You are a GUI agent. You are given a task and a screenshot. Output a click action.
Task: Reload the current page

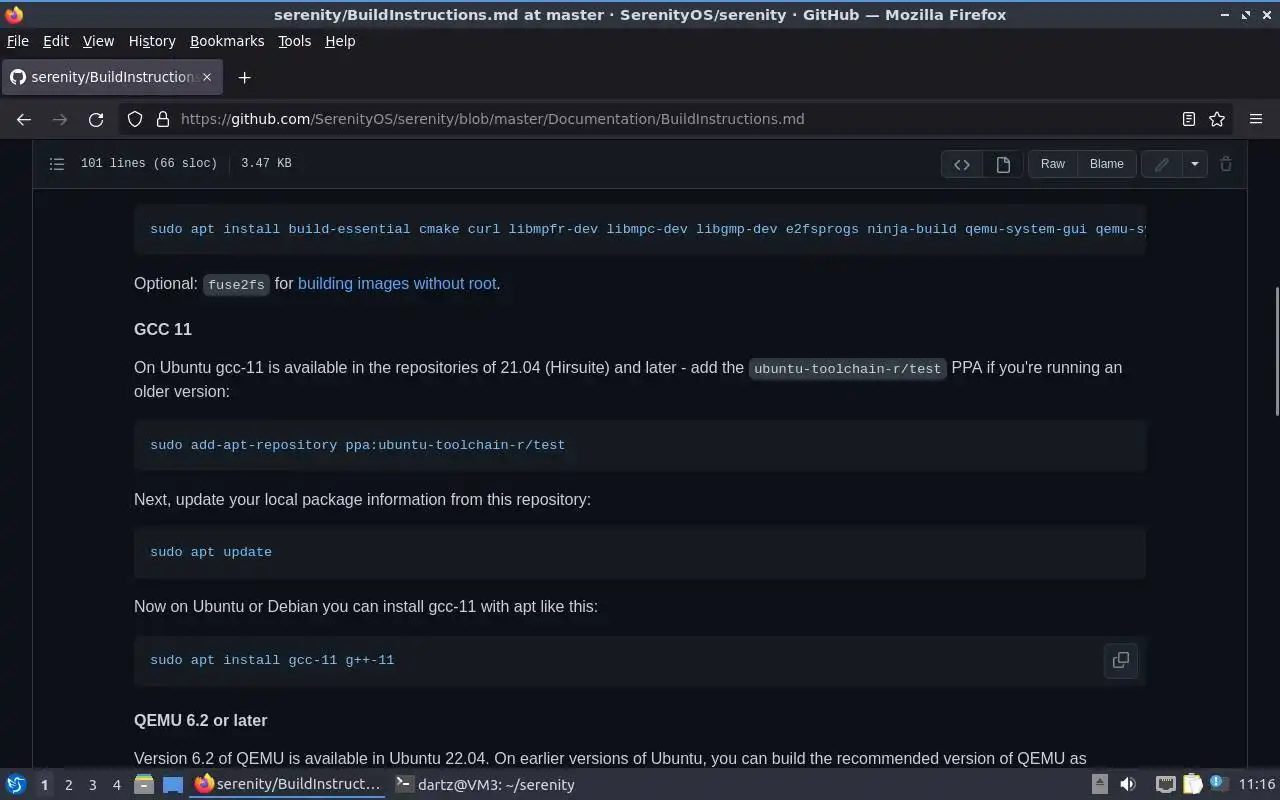(x=96, y=119)
